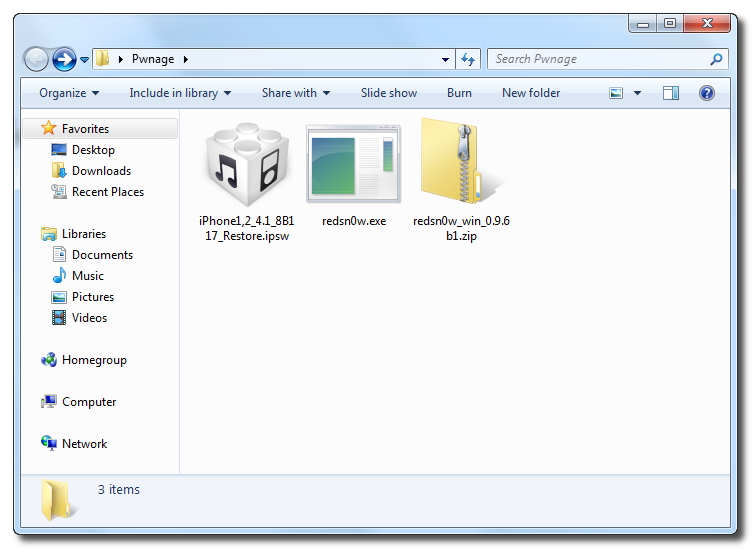Click the Pwnage breadcrumb segment

click(153, 59)
